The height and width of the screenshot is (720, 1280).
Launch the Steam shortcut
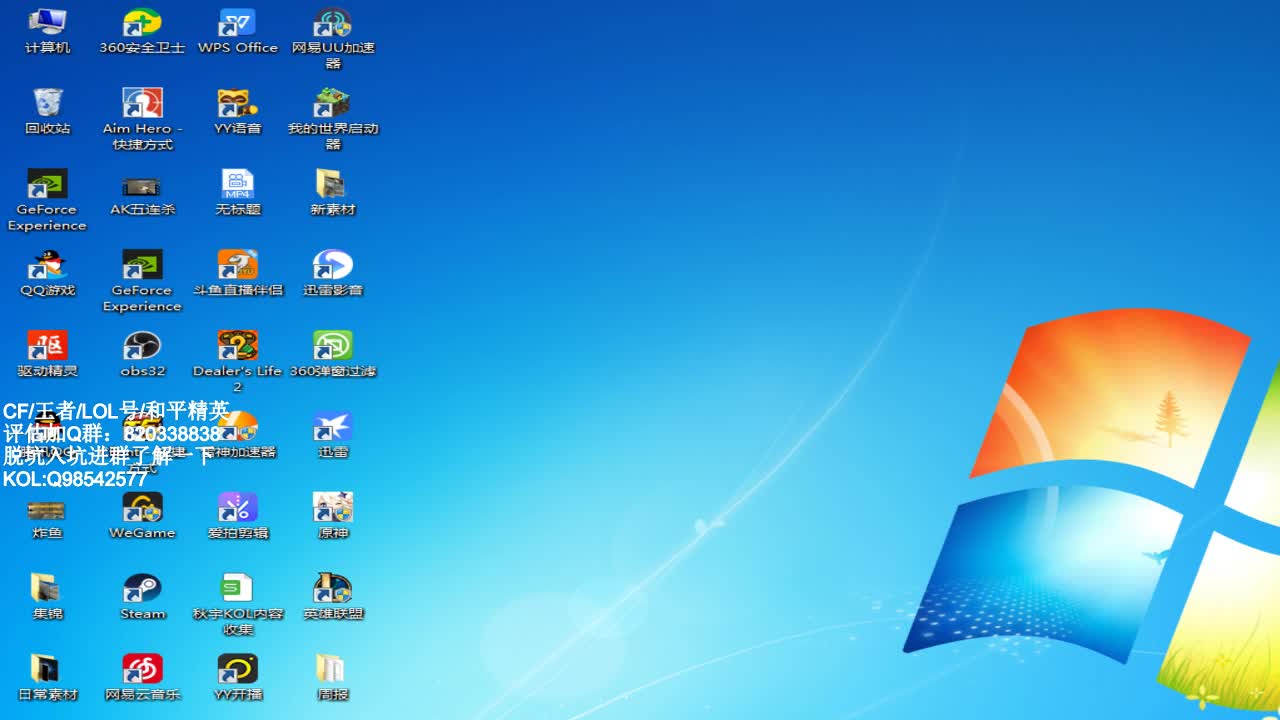142,598
